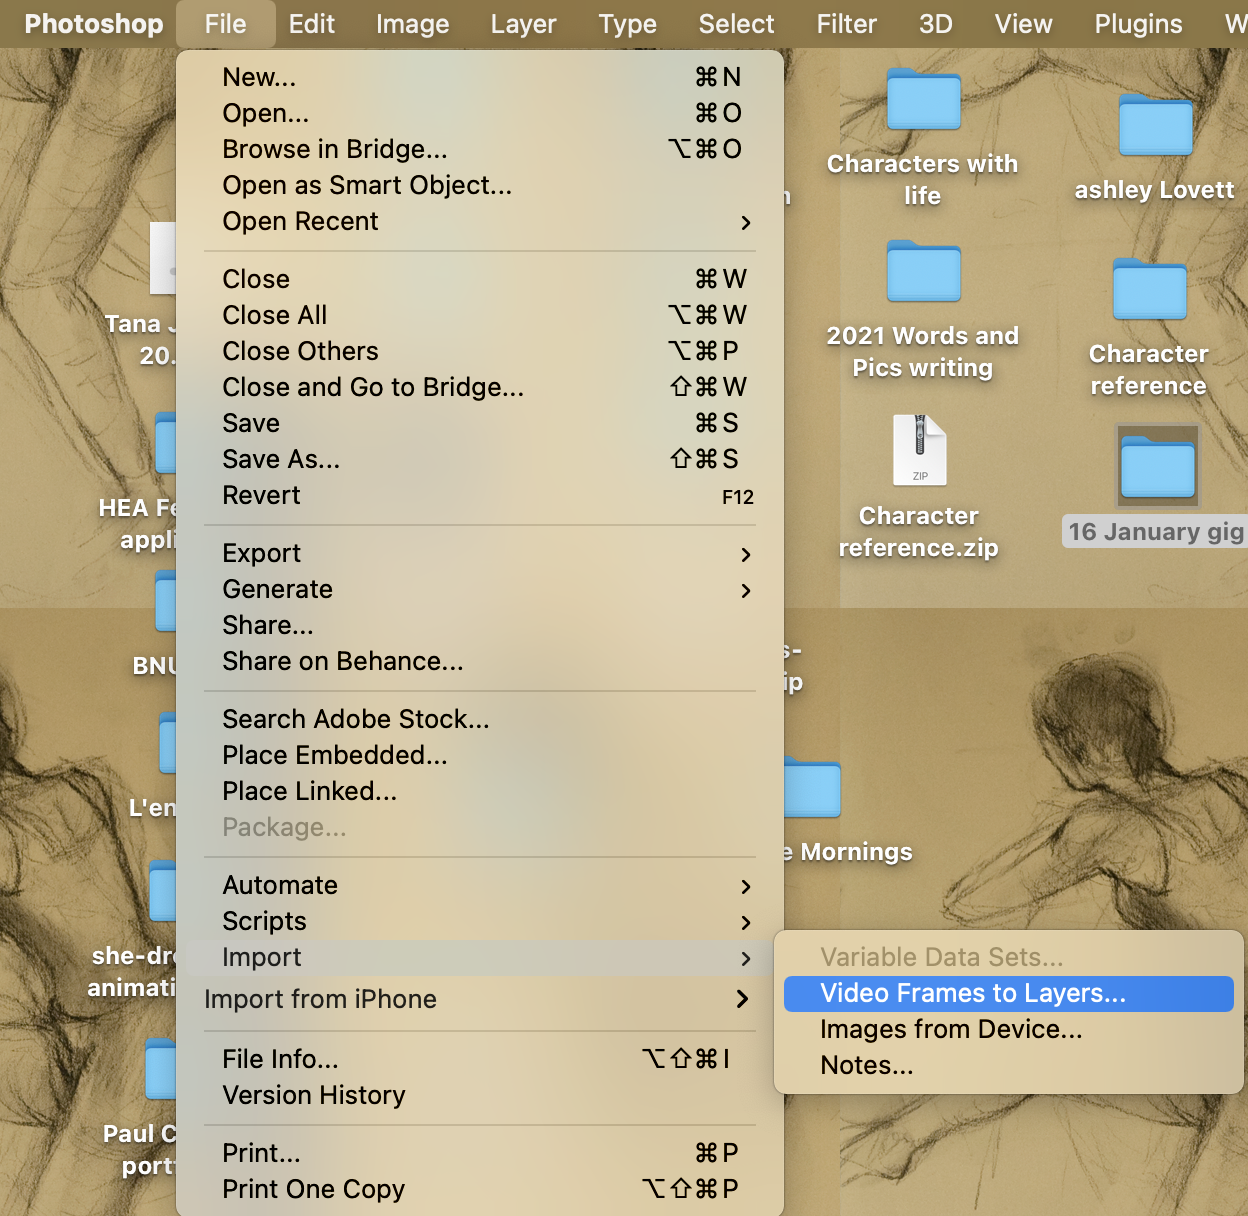Click the folder icon above Mornings label
The image size is (1248, 1216).
(x=812, y=788)
